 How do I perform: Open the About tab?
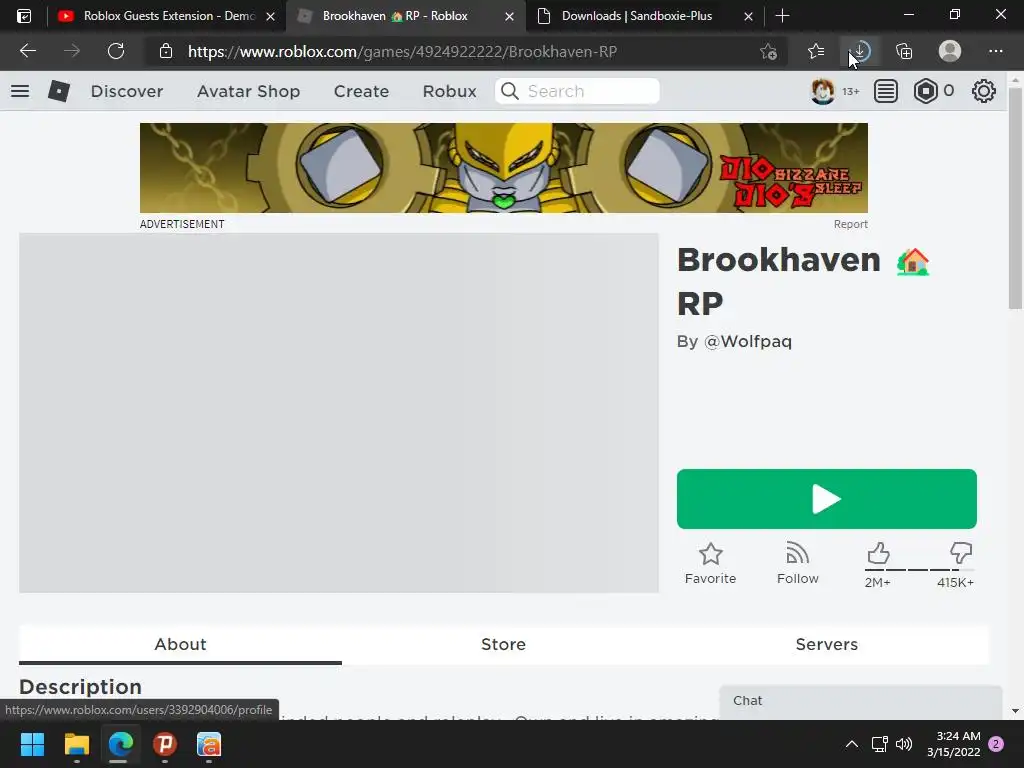point(180,644)
